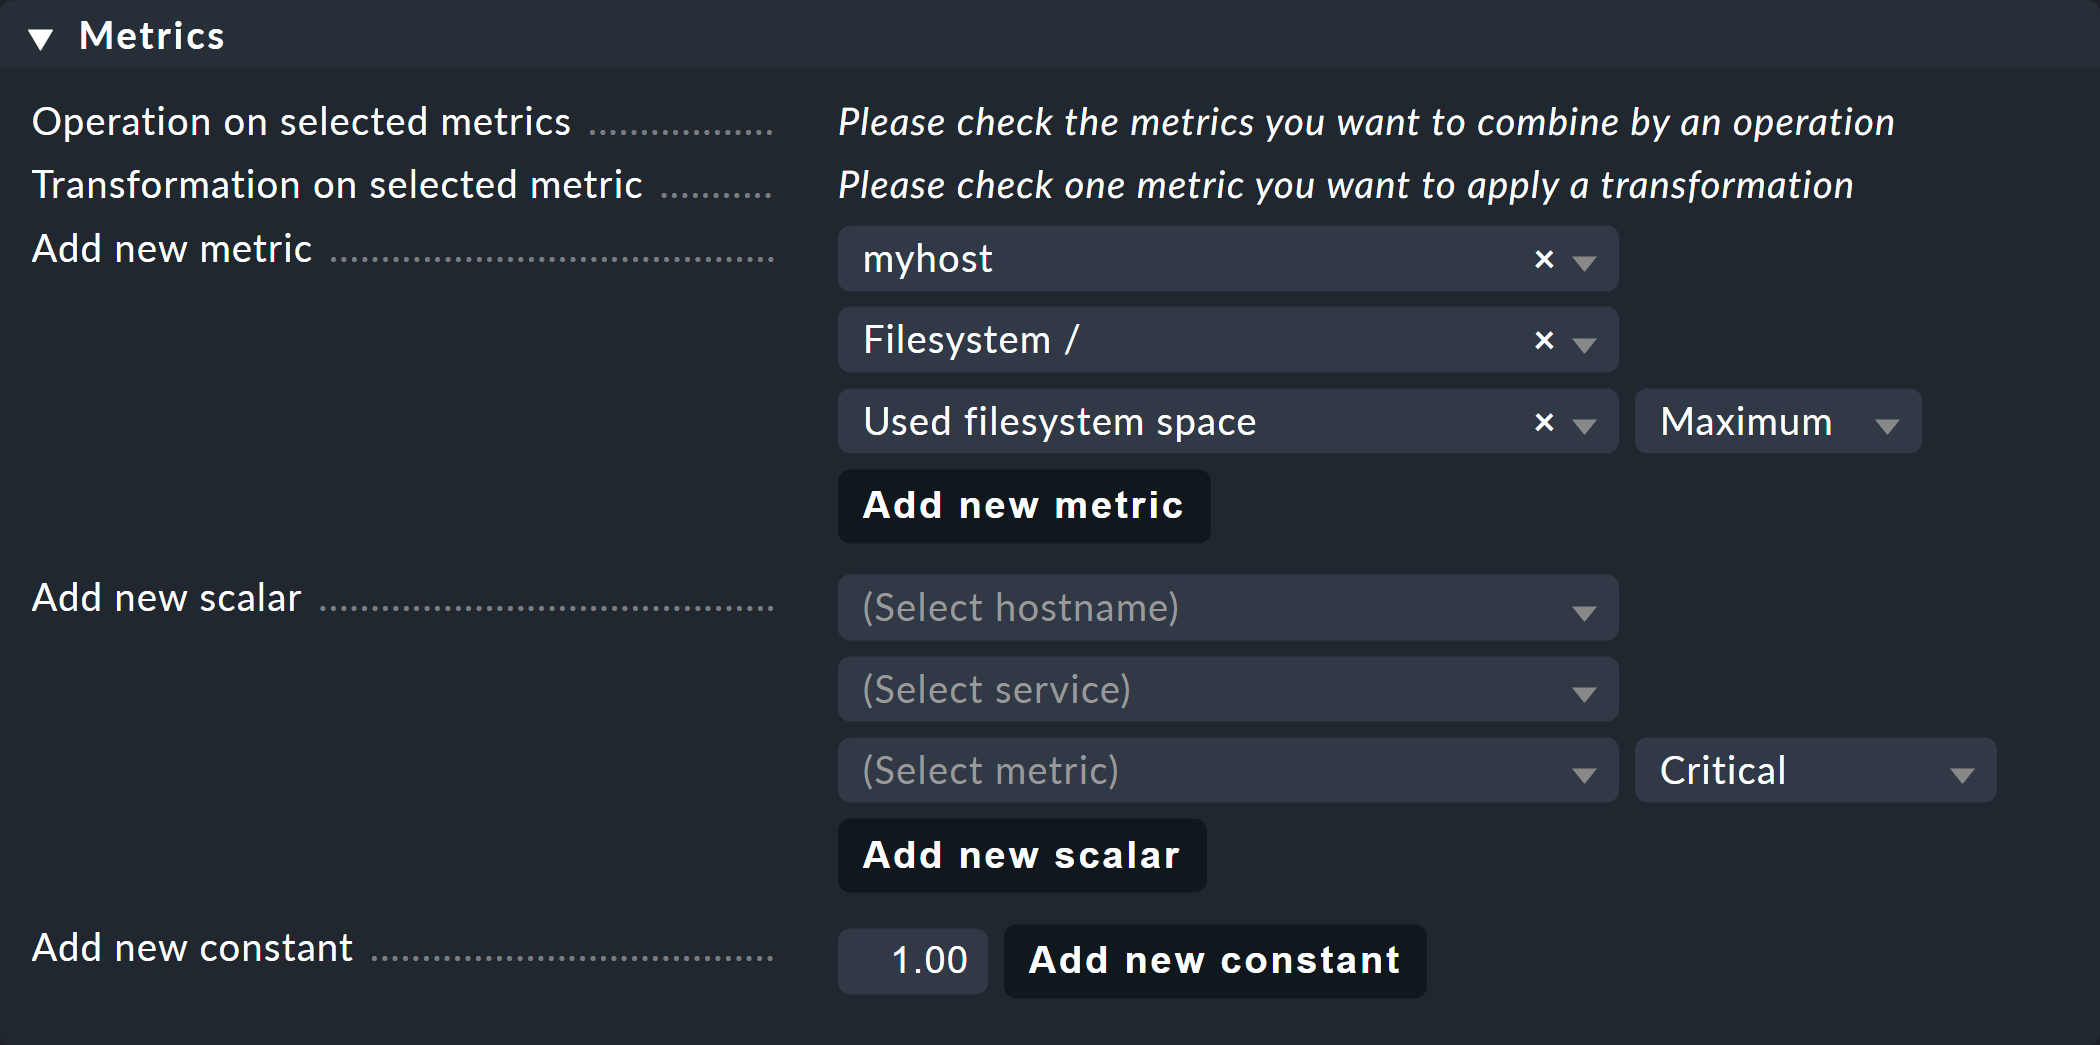Click the Add new scalar button
Viewport: 2100px width, 1045px height.
tap(1021, 855)
